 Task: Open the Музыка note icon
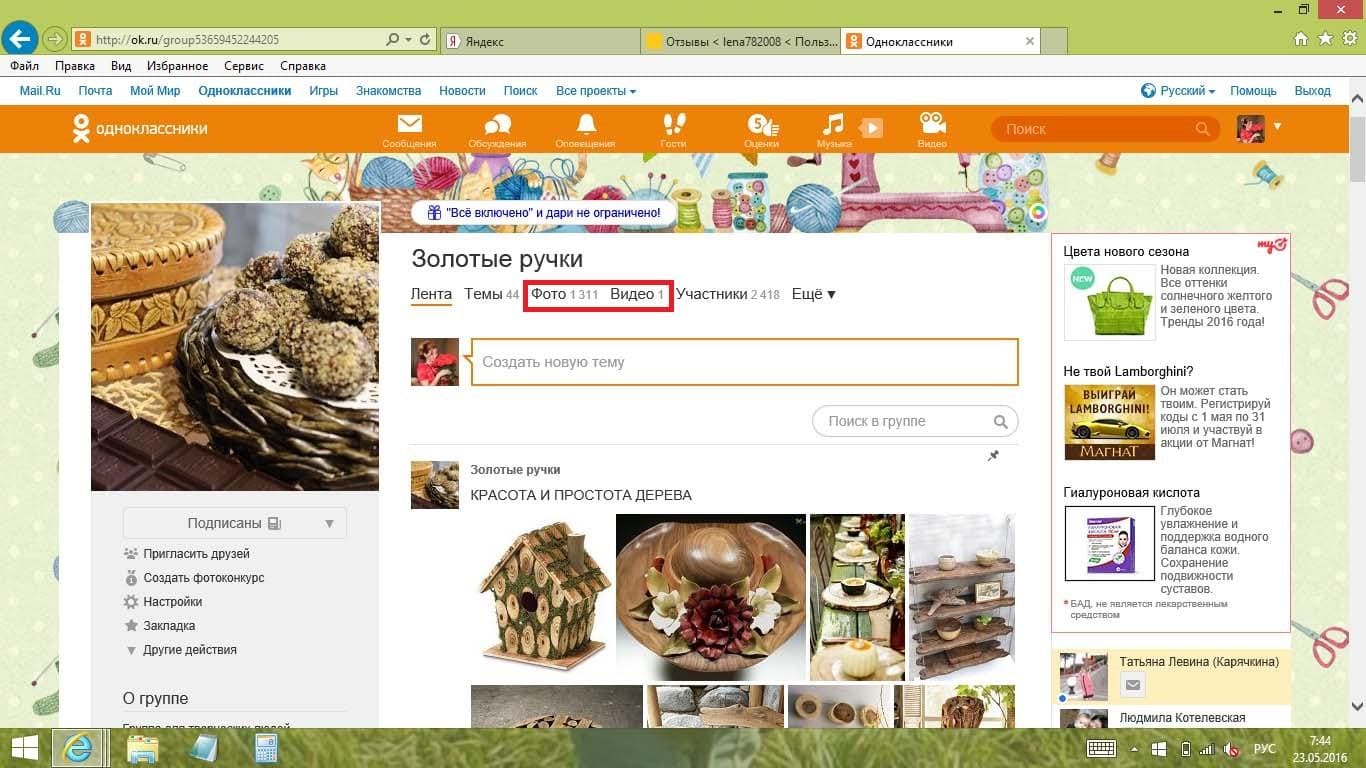click(x=833, y=125)
